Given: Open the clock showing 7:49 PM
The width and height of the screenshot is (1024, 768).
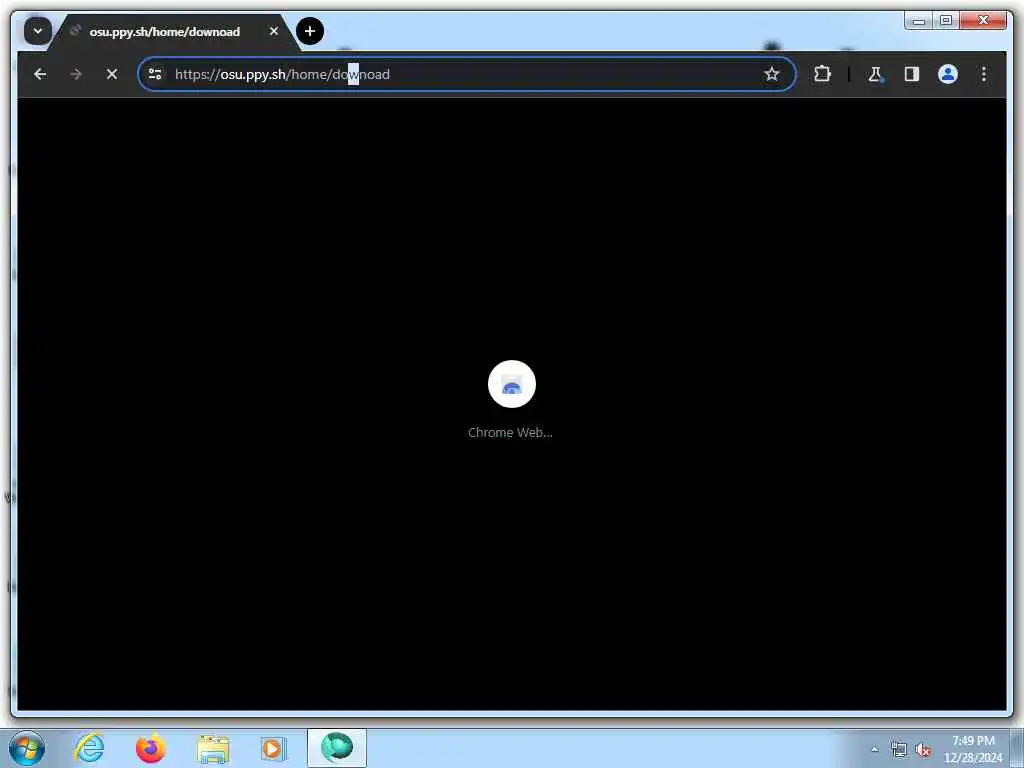Looking at the screenshot, I should [973, 749].
